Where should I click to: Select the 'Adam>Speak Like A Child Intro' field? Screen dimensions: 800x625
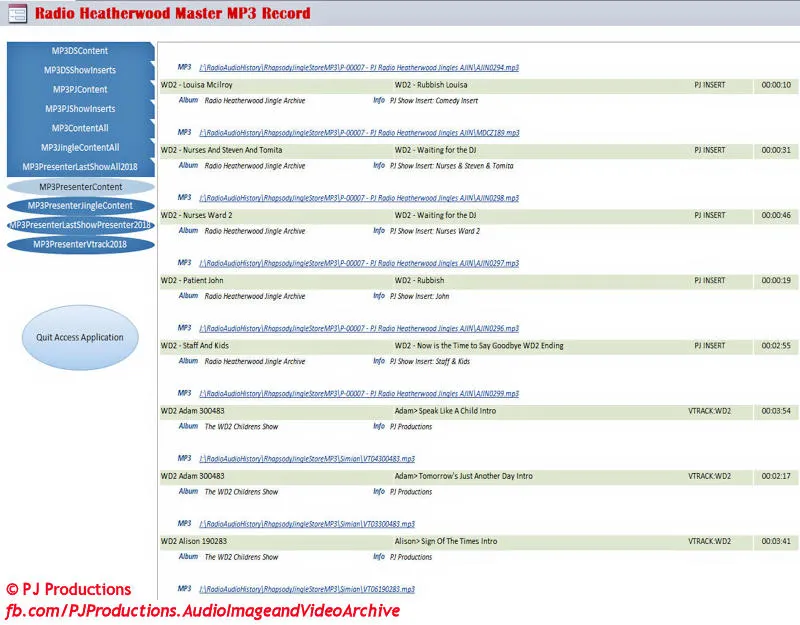click(x=445, y=411)
